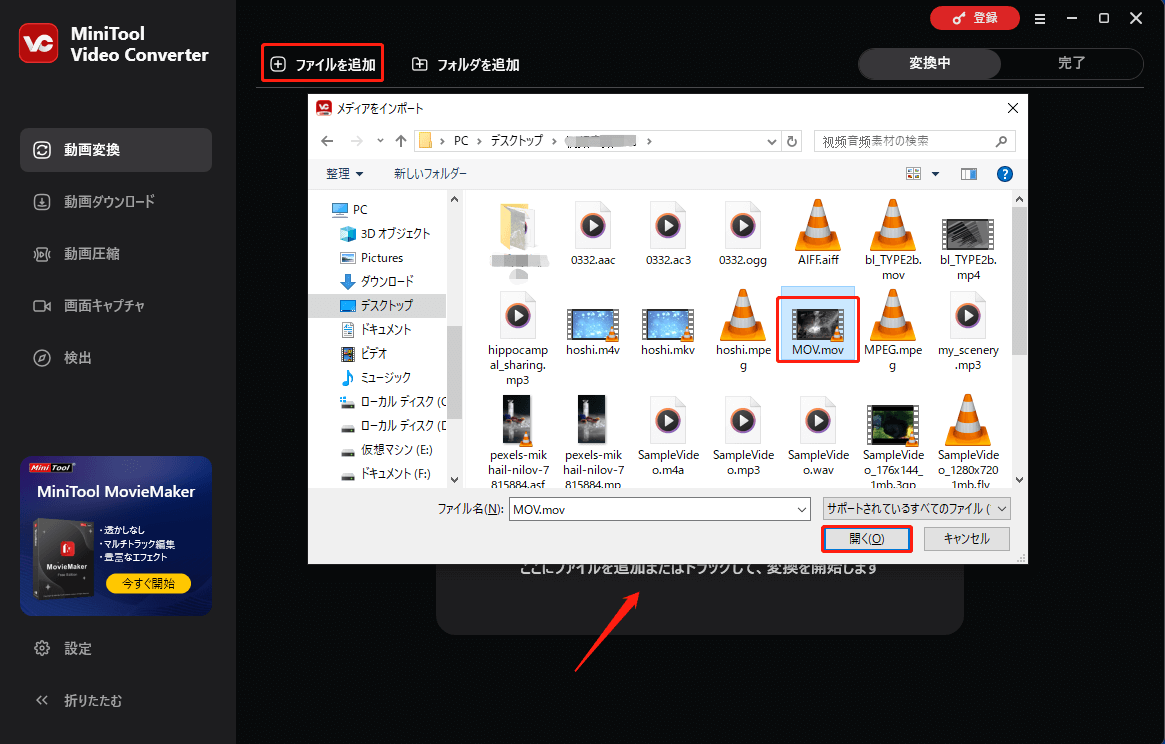Viewport: 1165px width, 744px height.
Task: Select the MPEG.mpeg file
Action: click(x=893, y=330)
